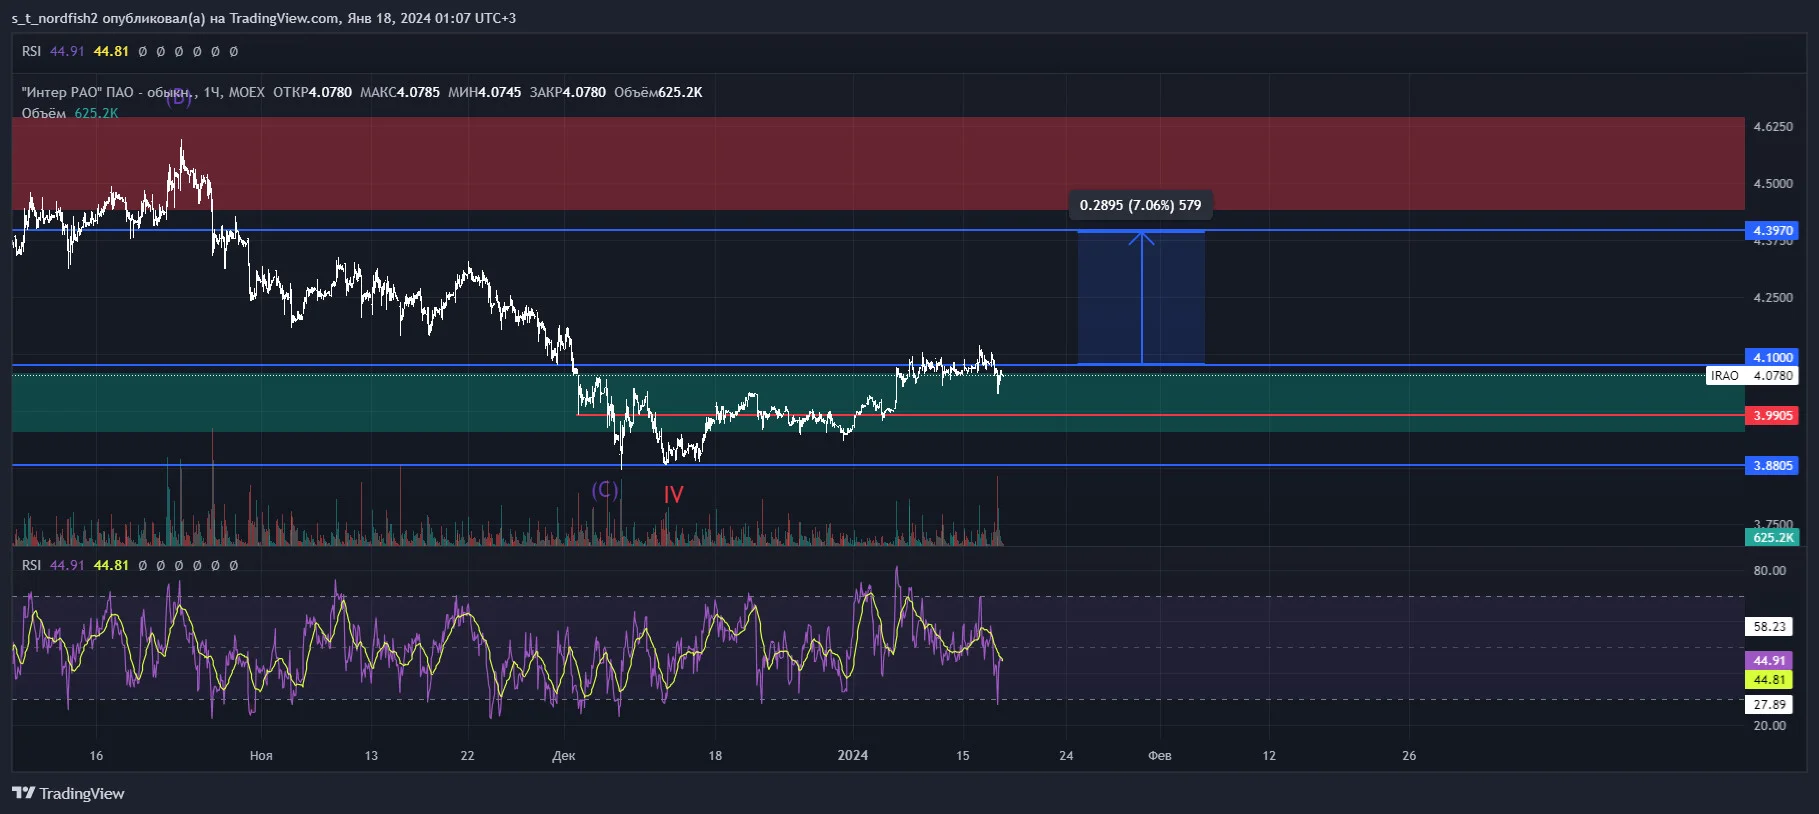Click the RSI 44.91 purple value label

click(x=1769, y=660)
